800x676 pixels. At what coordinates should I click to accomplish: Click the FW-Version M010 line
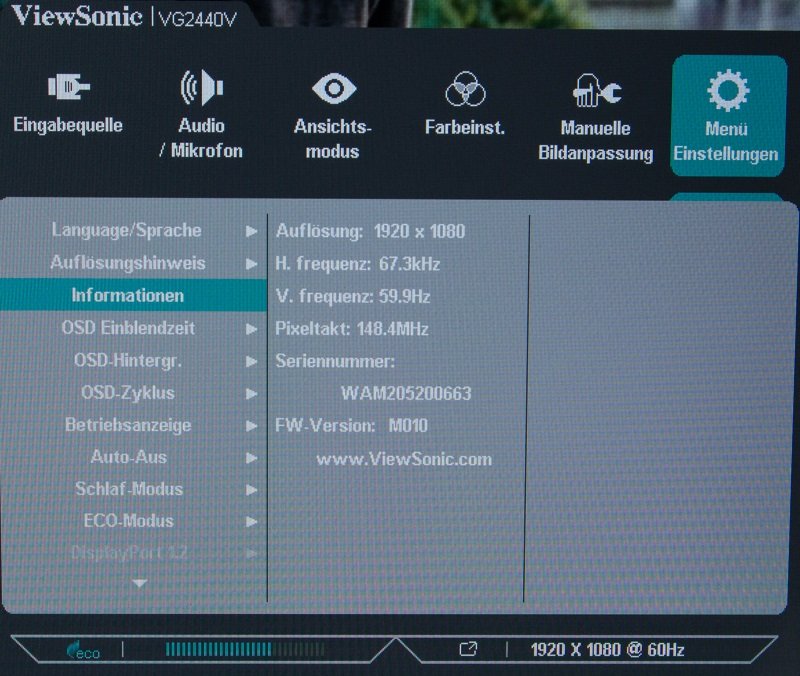point(351,425)
